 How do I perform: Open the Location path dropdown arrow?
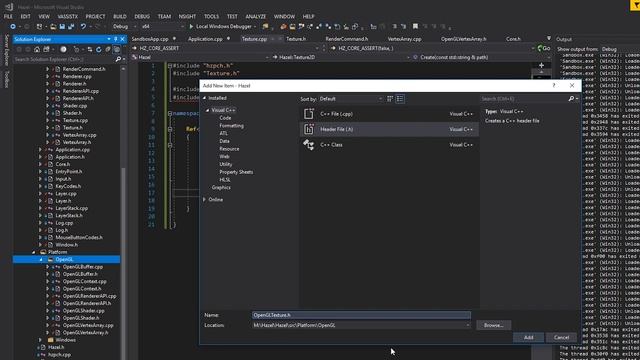pyautogui.click(x=467, y=325)
